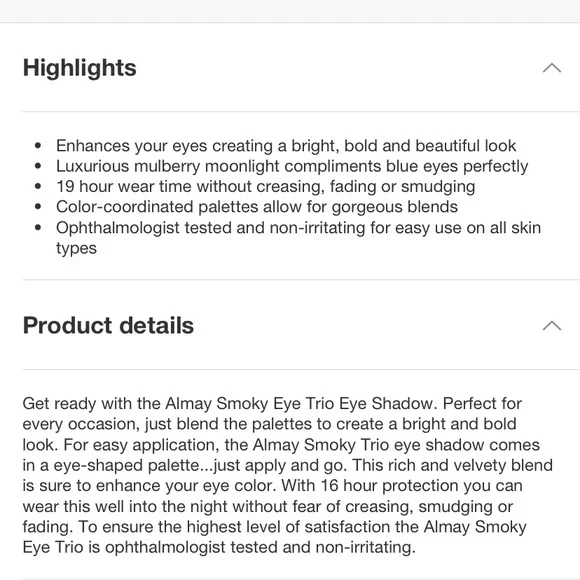Collapse the Highlights section chevron
The height and width of the screenshot is (580, 580).
[x=552, y=68]
